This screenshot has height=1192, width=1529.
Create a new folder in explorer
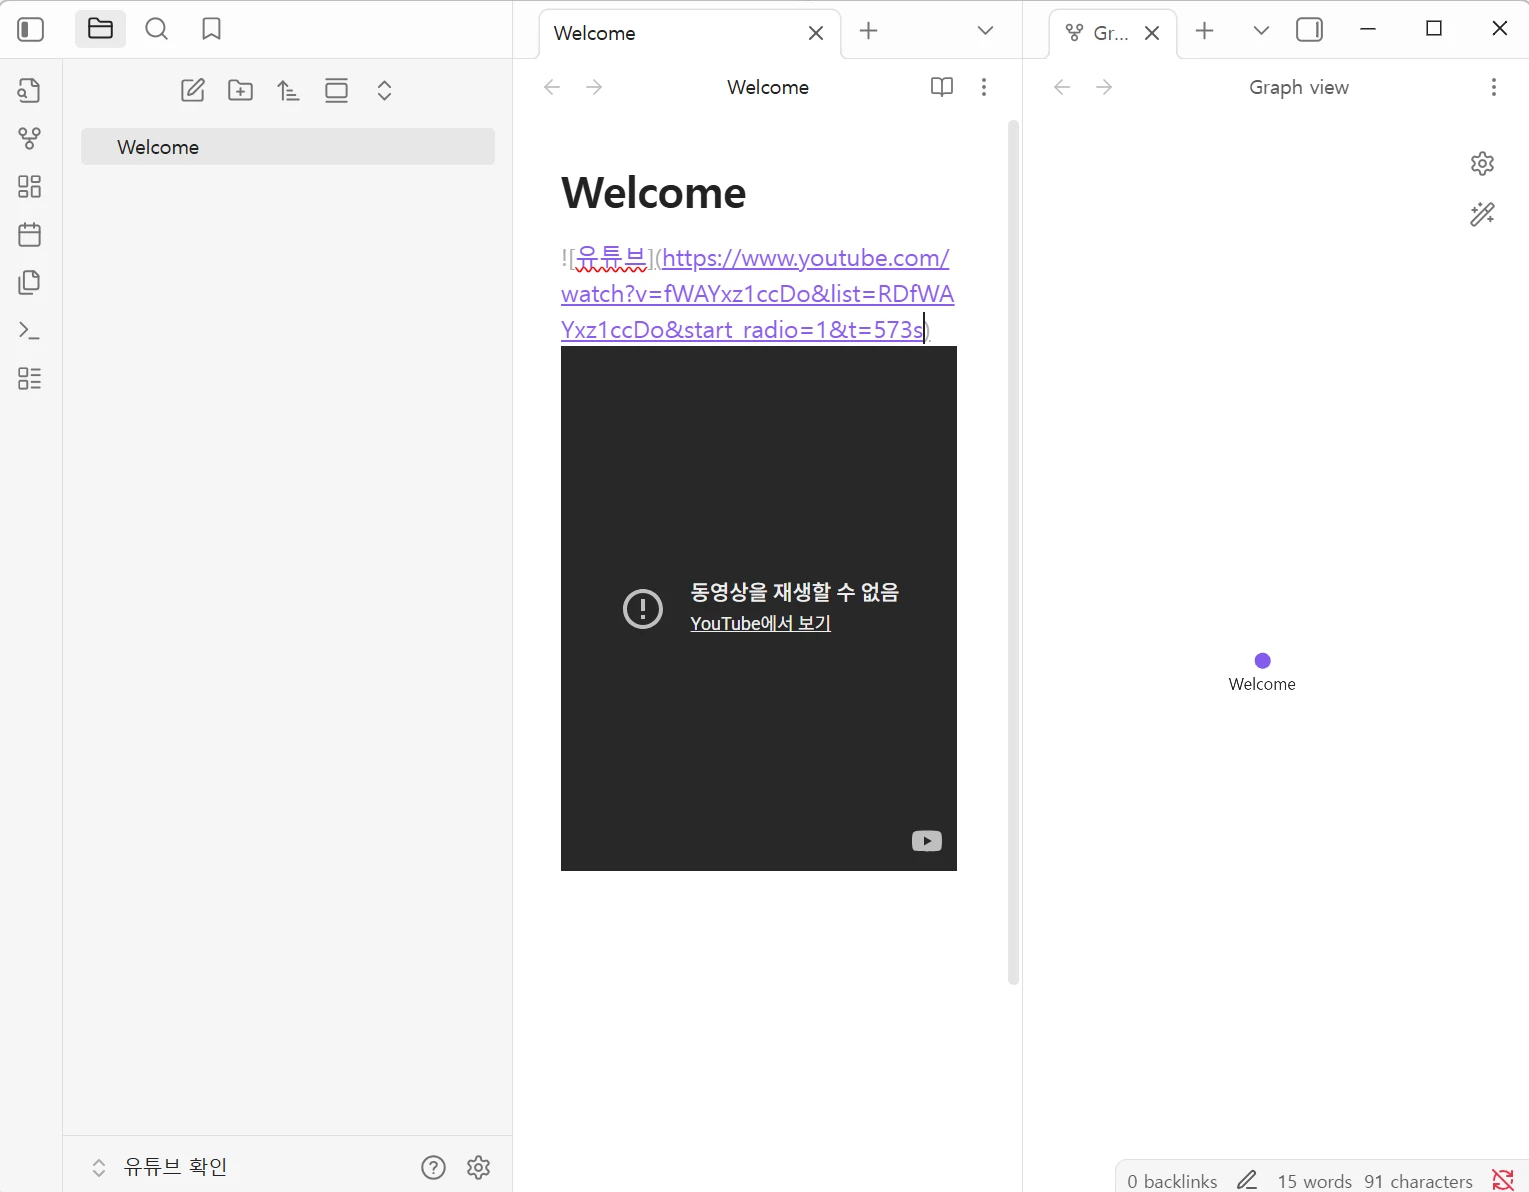[x=240, y=91]
